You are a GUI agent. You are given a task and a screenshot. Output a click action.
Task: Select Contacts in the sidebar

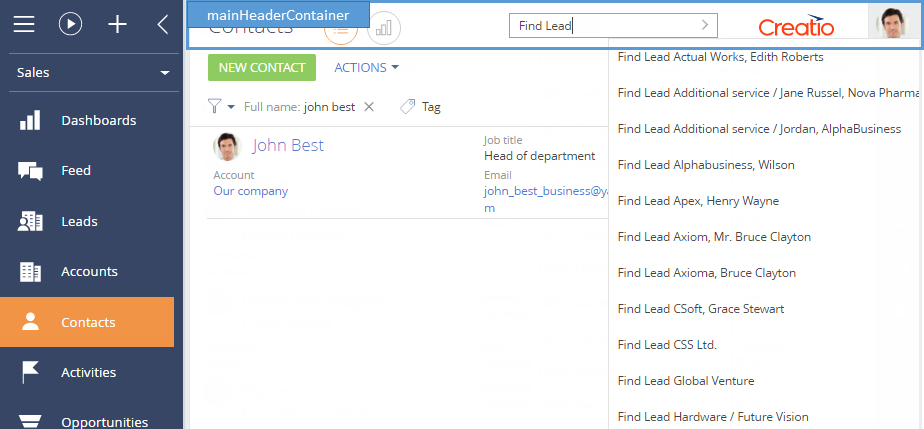(x=87, y=322)
